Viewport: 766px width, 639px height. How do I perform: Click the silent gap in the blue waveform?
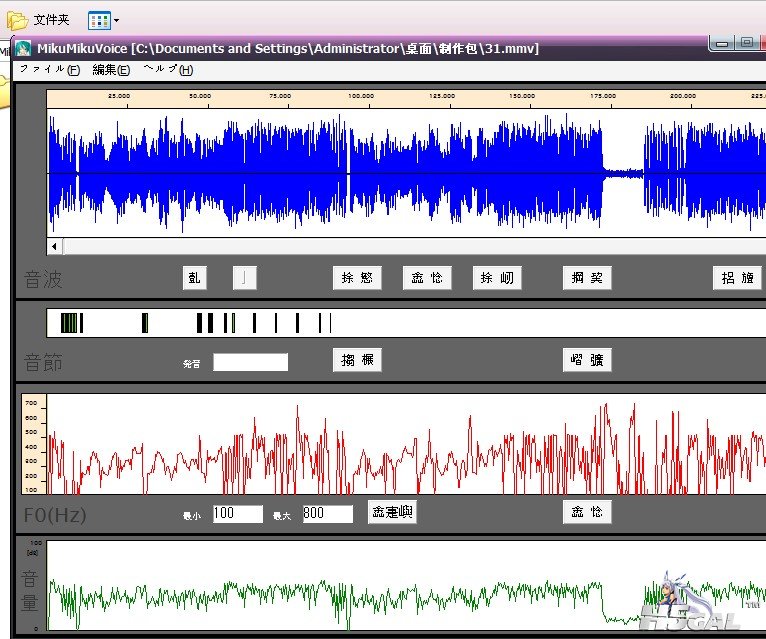click(623, 173)
